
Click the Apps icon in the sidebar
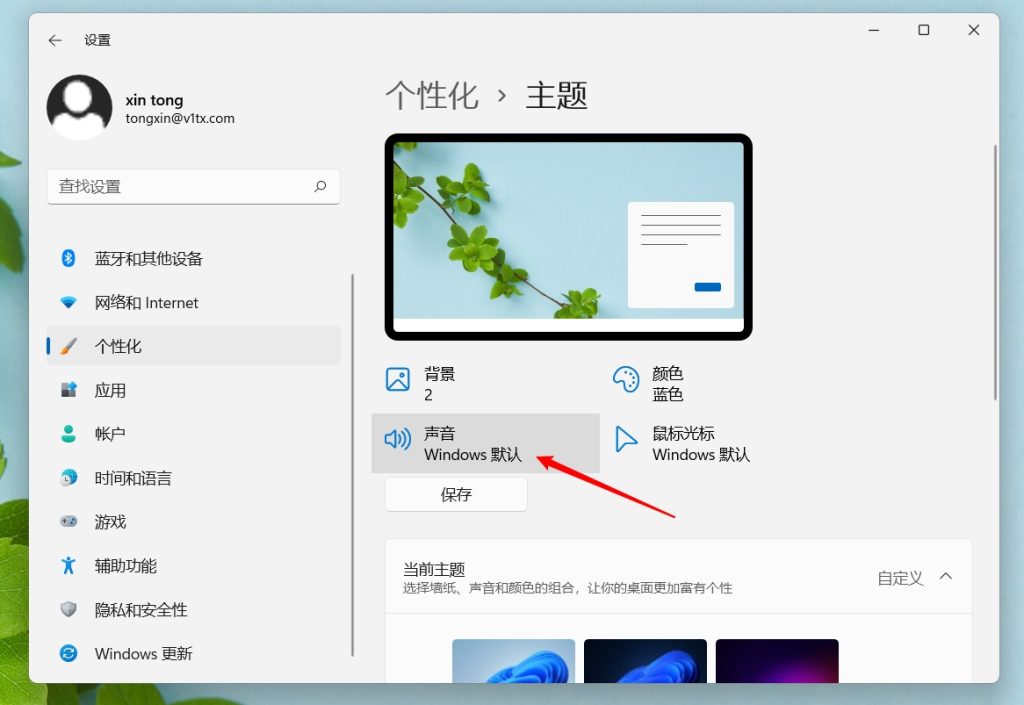coord(69,390)
